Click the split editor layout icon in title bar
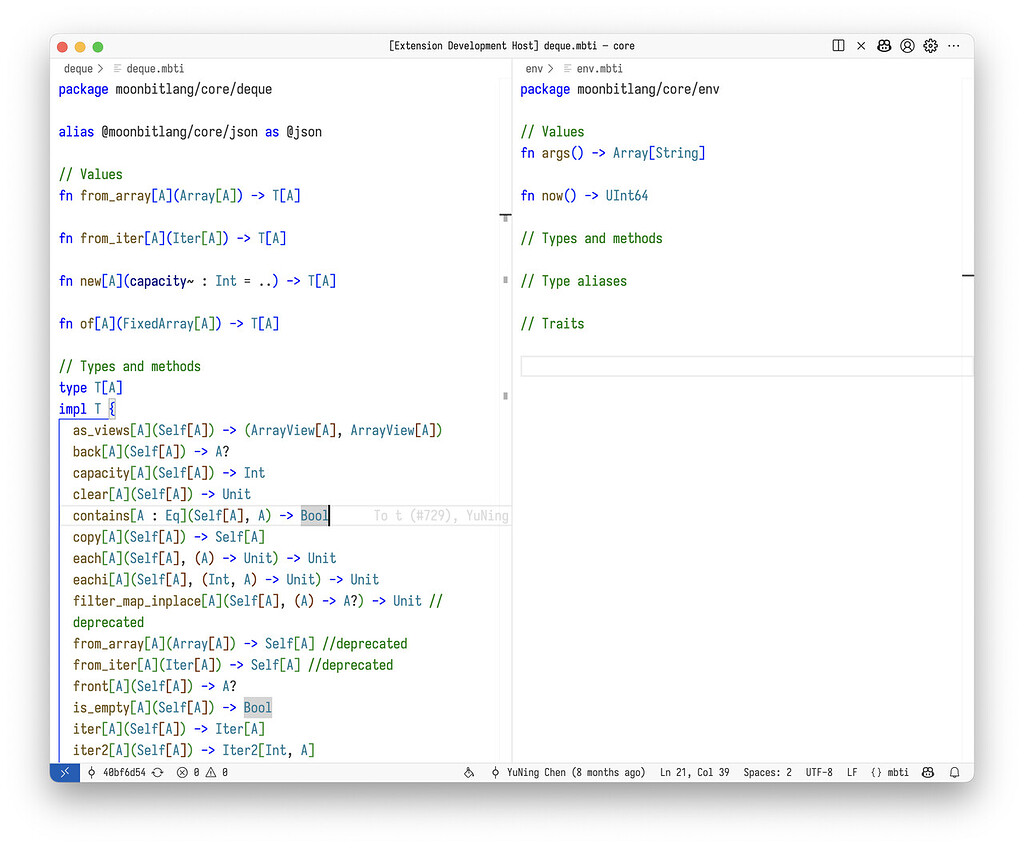This screenshot has width=1024, height=848. [838, 46]
